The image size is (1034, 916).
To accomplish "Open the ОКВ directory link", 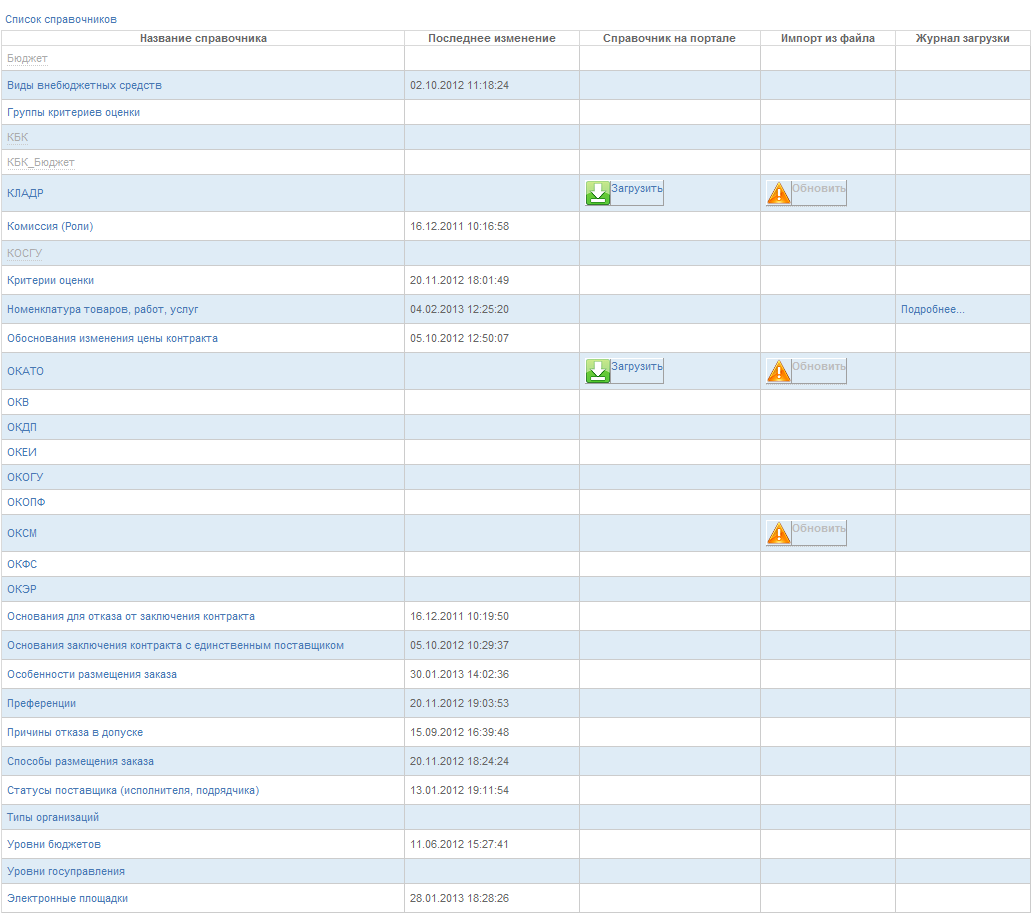I will 18,402.
